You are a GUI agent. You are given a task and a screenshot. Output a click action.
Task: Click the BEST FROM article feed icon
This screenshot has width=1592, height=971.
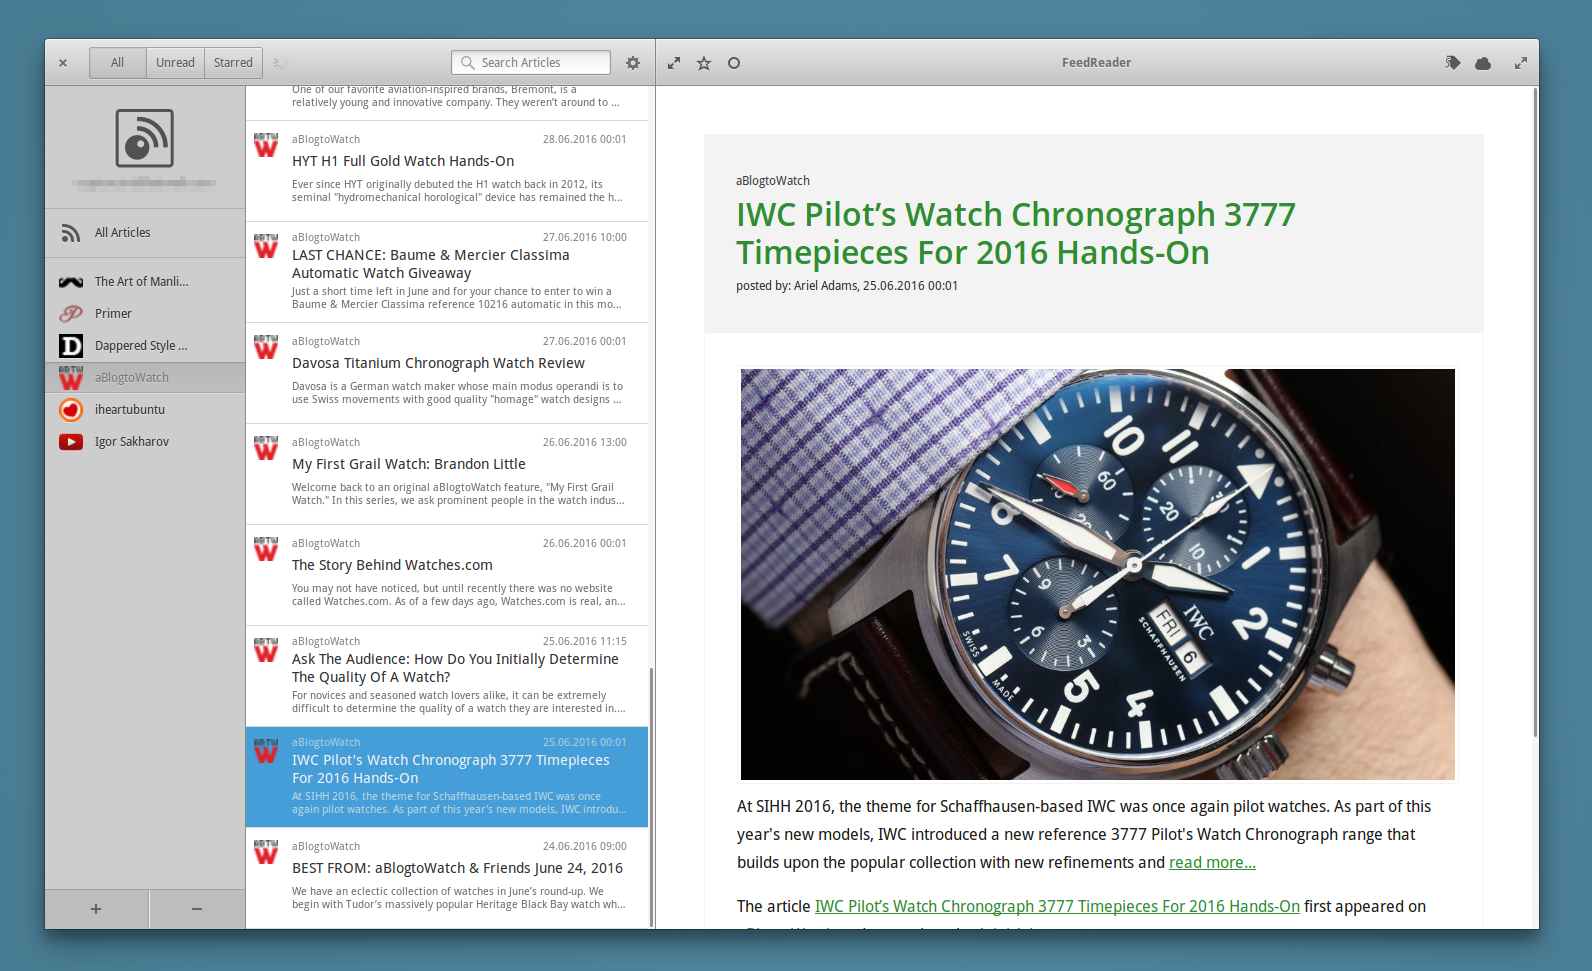(x=266, y=852)
